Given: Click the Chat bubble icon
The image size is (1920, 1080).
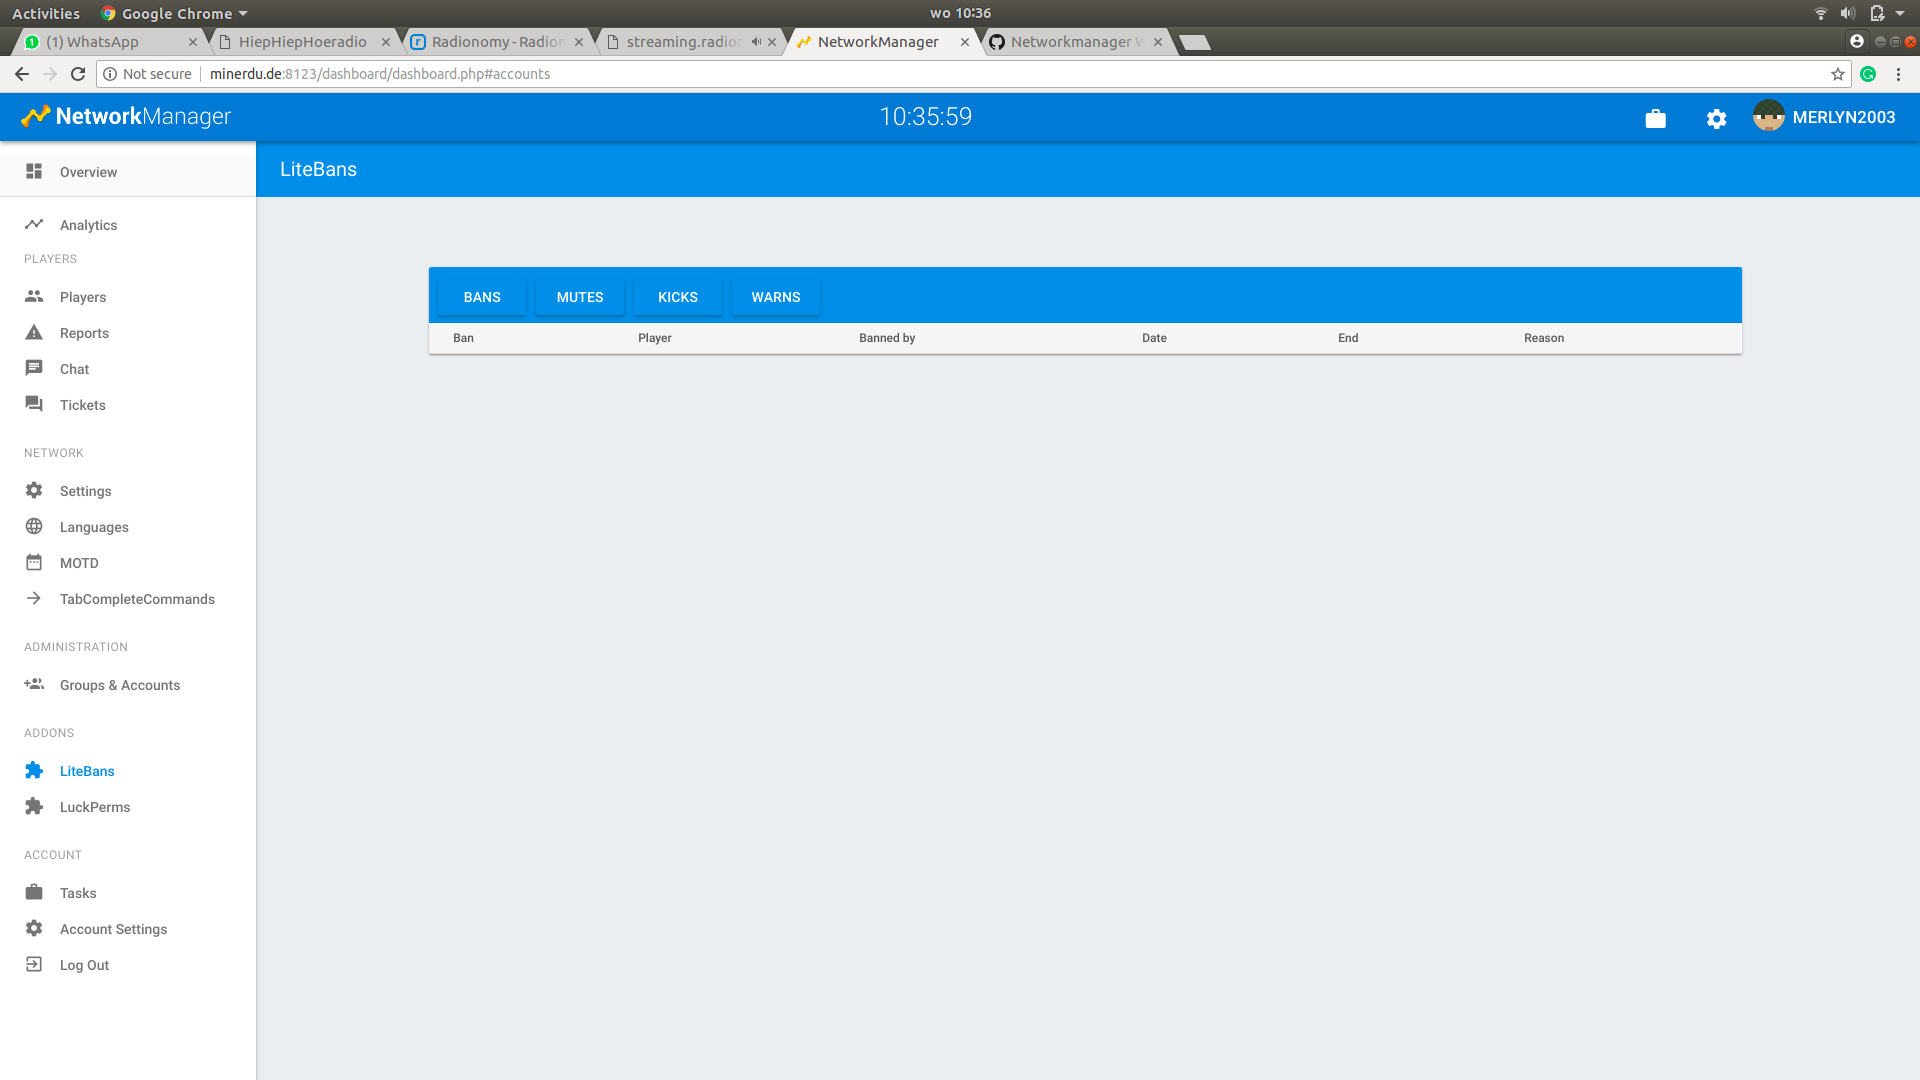Looking at the screenshot, I should click(34, 368).
